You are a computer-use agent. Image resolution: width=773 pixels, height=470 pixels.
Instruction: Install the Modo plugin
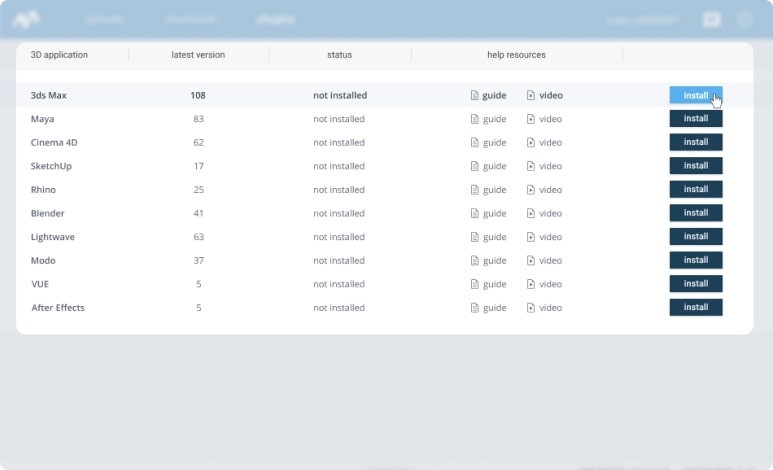pos(696,260)
